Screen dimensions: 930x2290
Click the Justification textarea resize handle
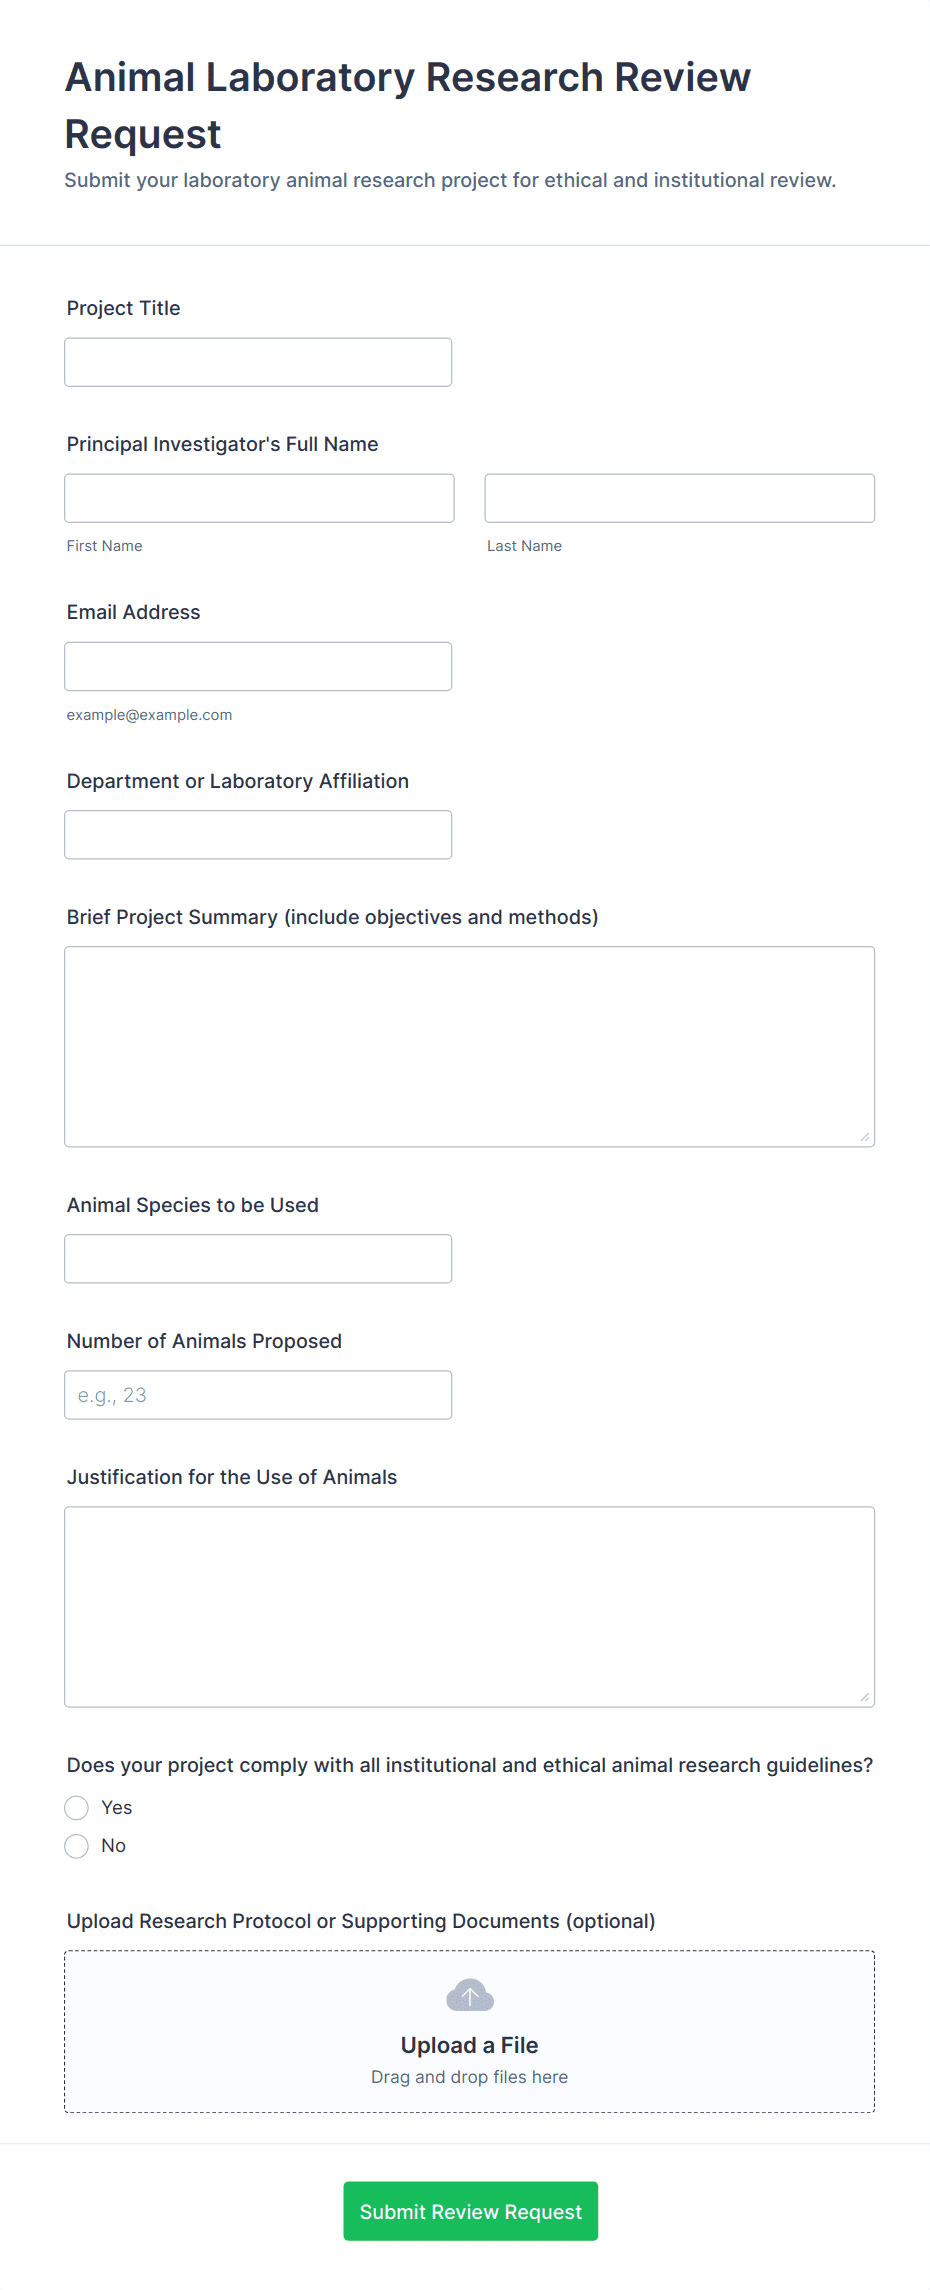point(864,1697)
